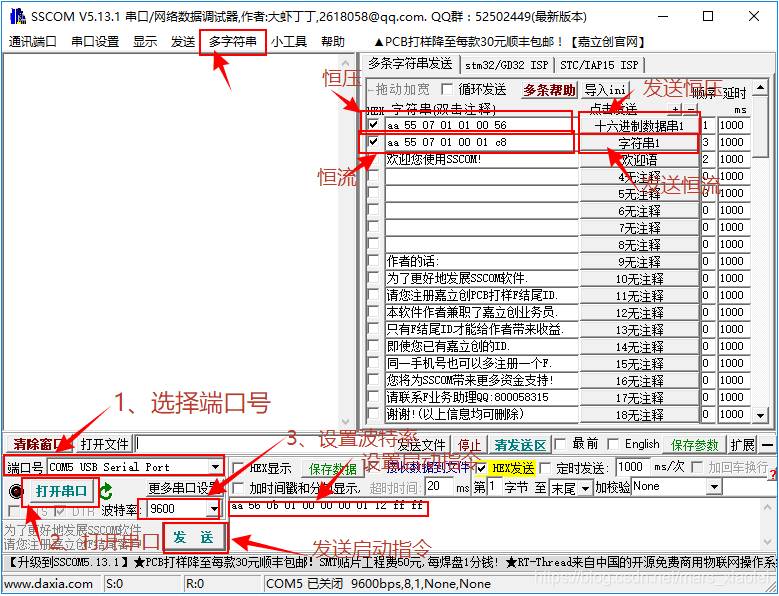Switch to the STC/IAP15 ISP tab
The image size is (779, 596).
[x=599, y=65]
